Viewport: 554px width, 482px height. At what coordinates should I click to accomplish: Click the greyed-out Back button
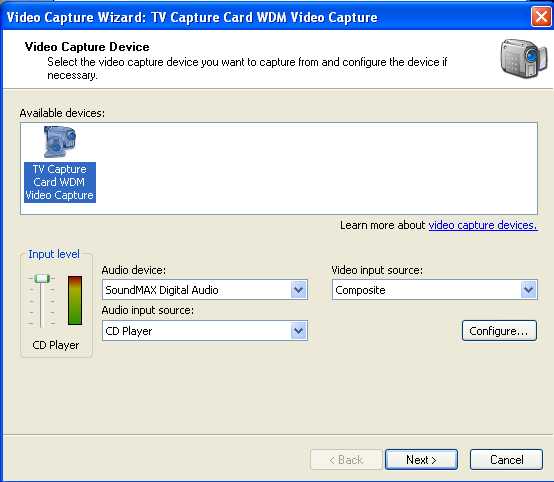click(x=346, y=460)
